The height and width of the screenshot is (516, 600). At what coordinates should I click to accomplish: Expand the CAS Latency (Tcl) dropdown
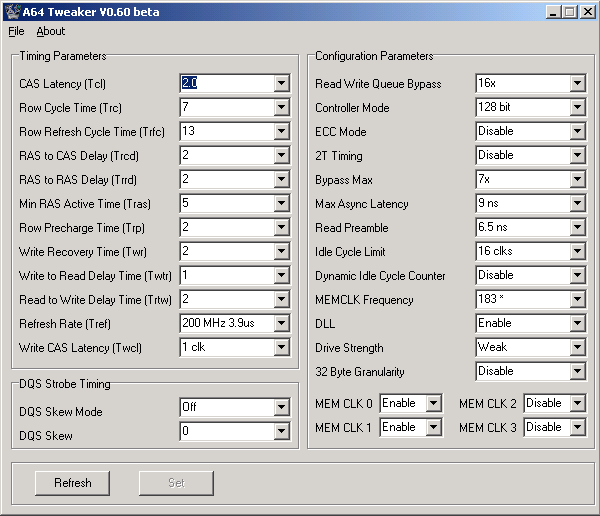281,84
